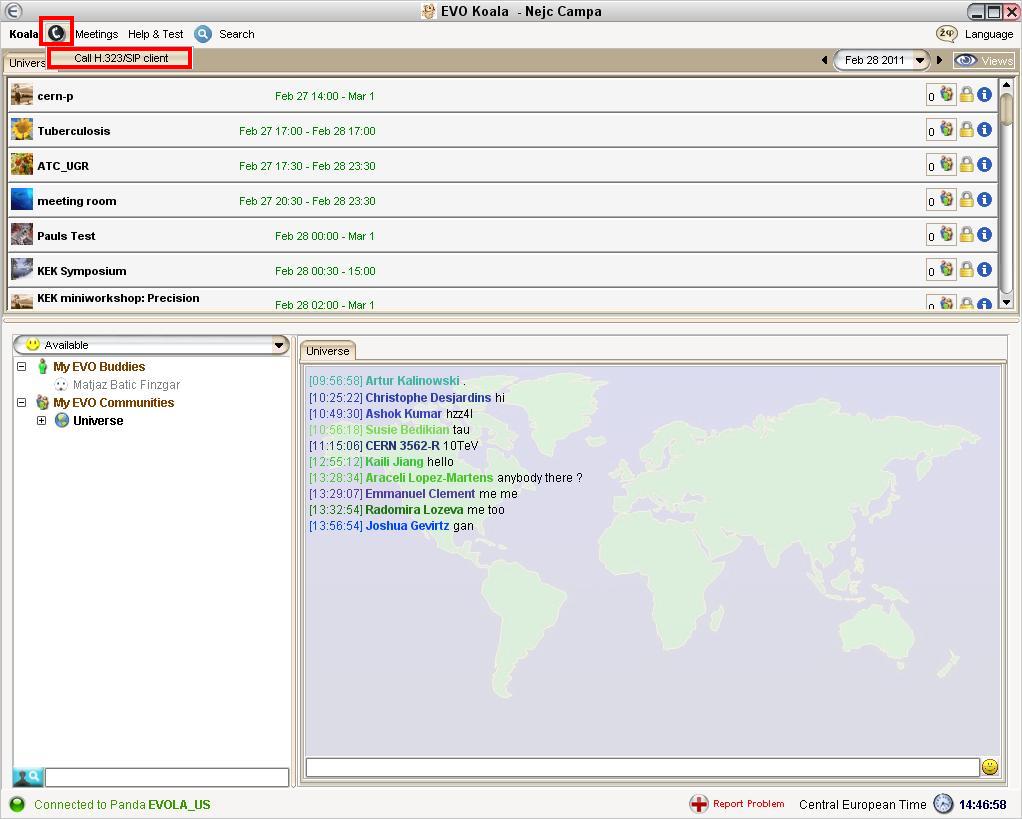Go to the previous day arrow
This screenshot has width=1022, height=819.
[825, 60]
